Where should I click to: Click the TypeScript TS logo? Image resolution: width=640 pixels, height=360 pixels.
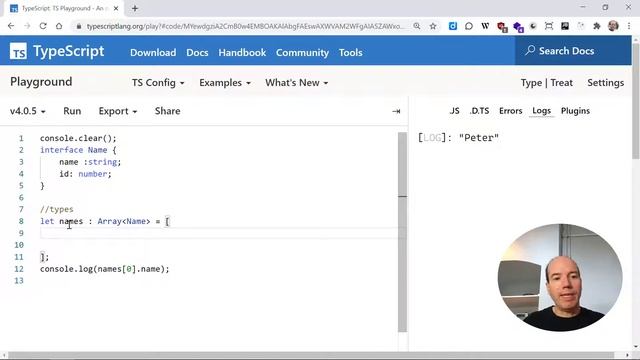18,51
